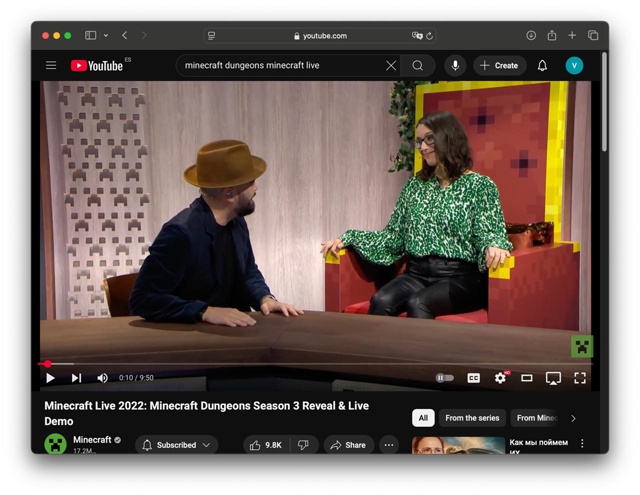Play the video
The image size is (640, 495).
click(x=51, y=378)
